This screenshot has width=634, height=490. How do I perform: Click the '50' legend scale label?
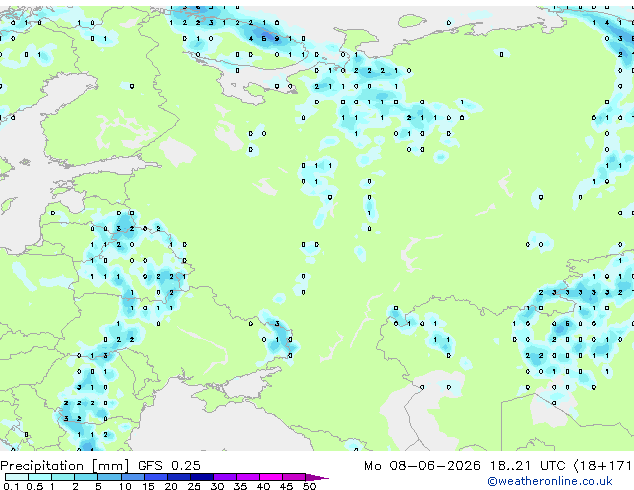[309, 486]
